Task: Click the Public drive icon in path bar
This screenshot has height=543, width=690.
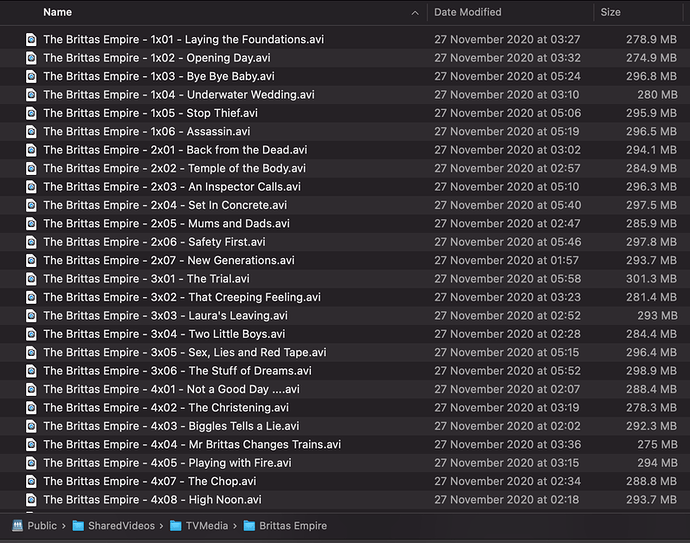Action: 17,526
